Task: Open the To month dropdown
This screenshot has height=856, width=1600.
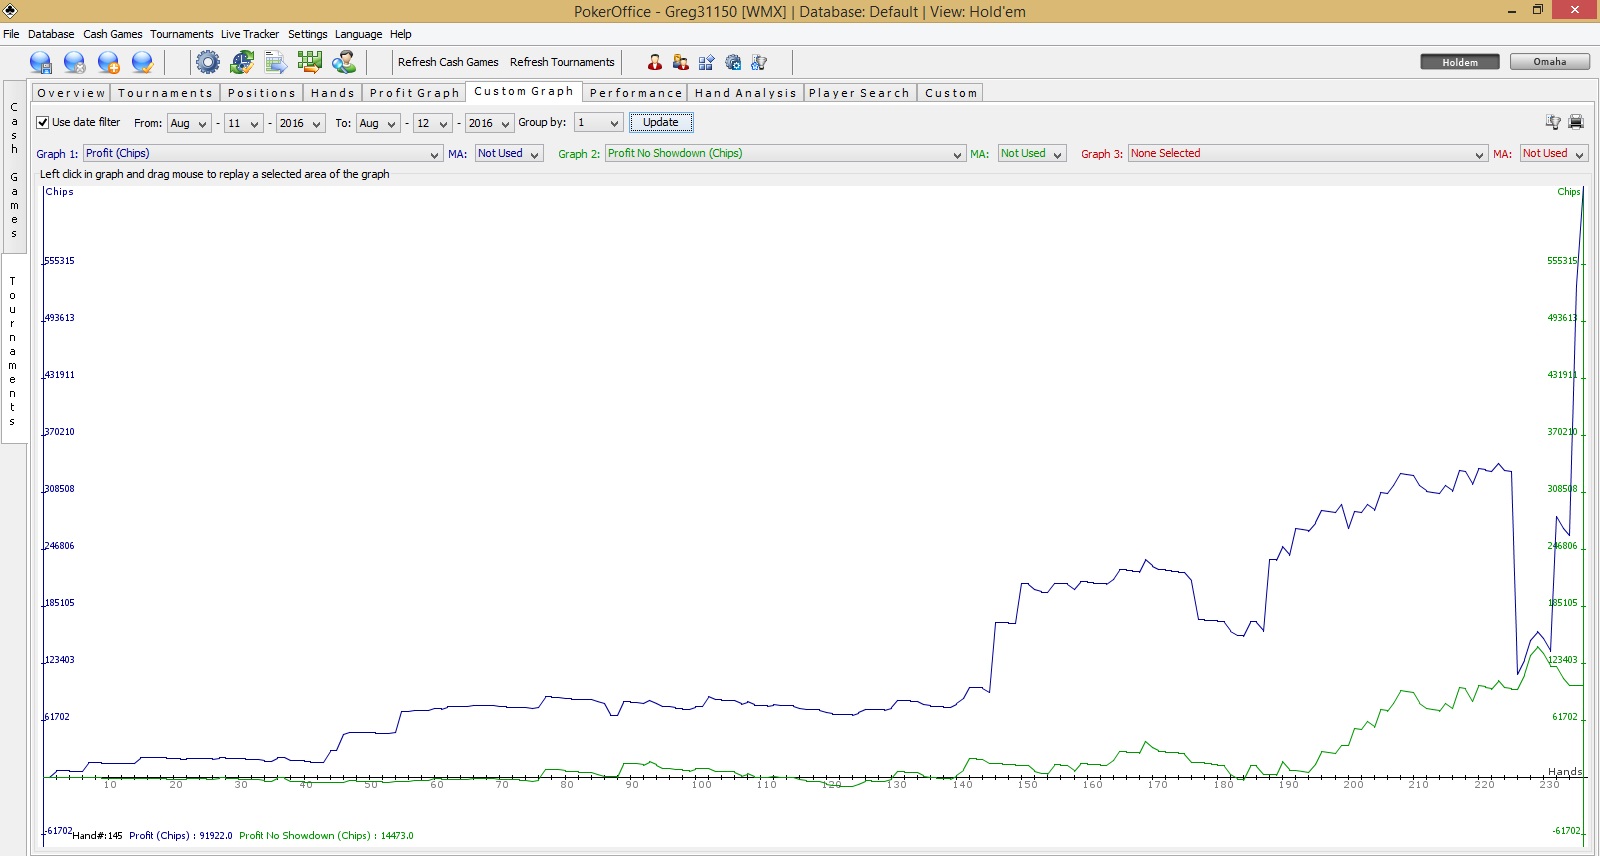Action: pyautogui.click(x=378, y=123)
